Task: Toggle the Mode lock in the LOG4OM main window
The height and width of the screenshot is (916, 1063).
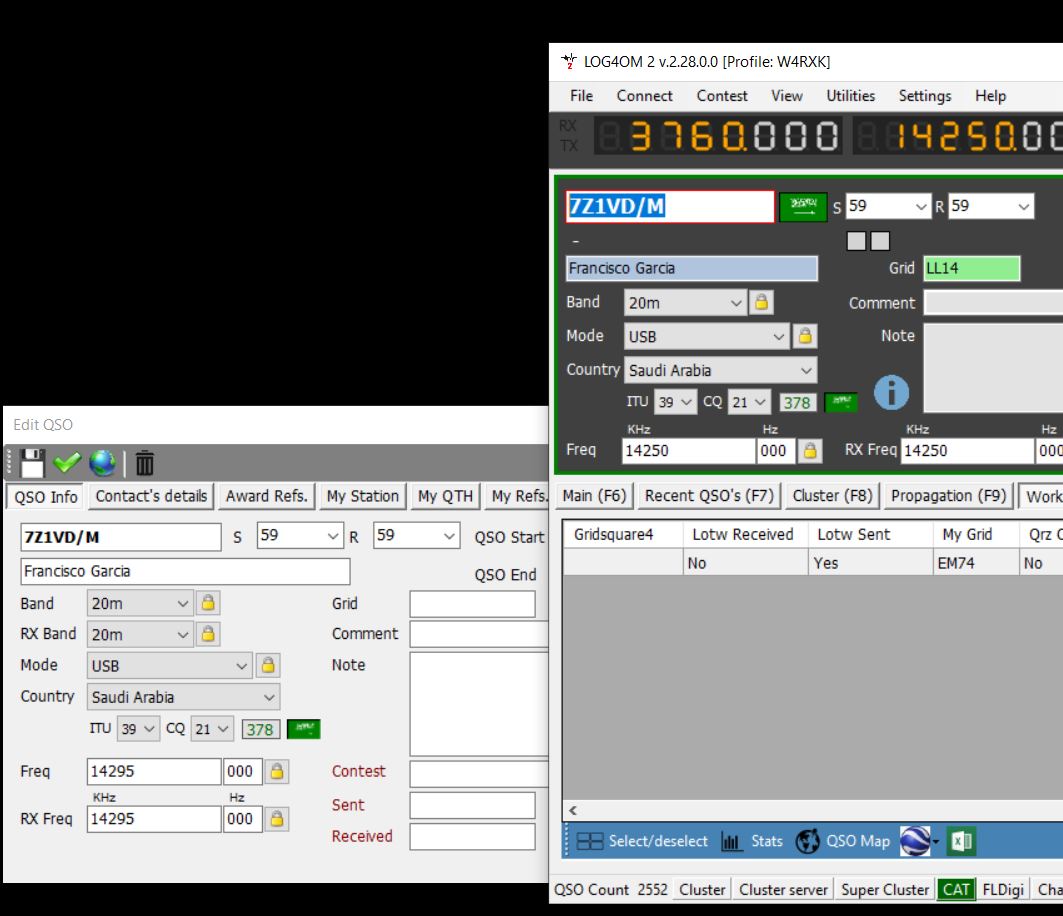Action: pos(805,336)
